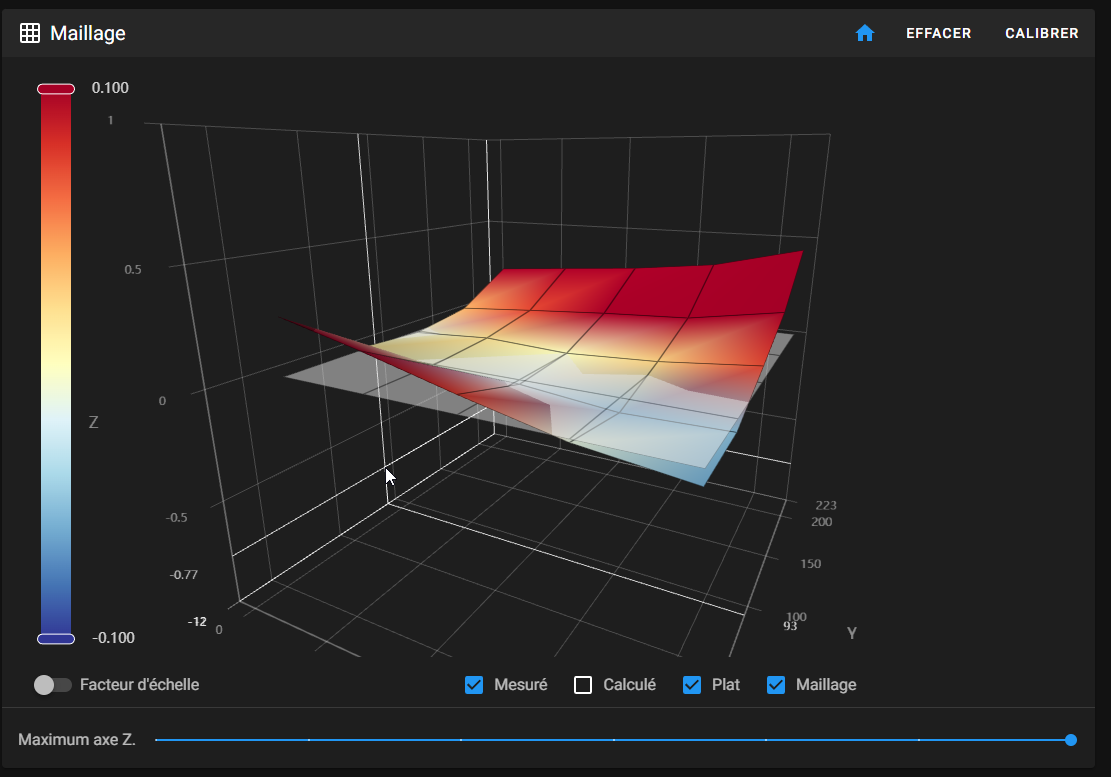
Task: Click the Maximum axe Z slider handle
Action: point(1071,740)
